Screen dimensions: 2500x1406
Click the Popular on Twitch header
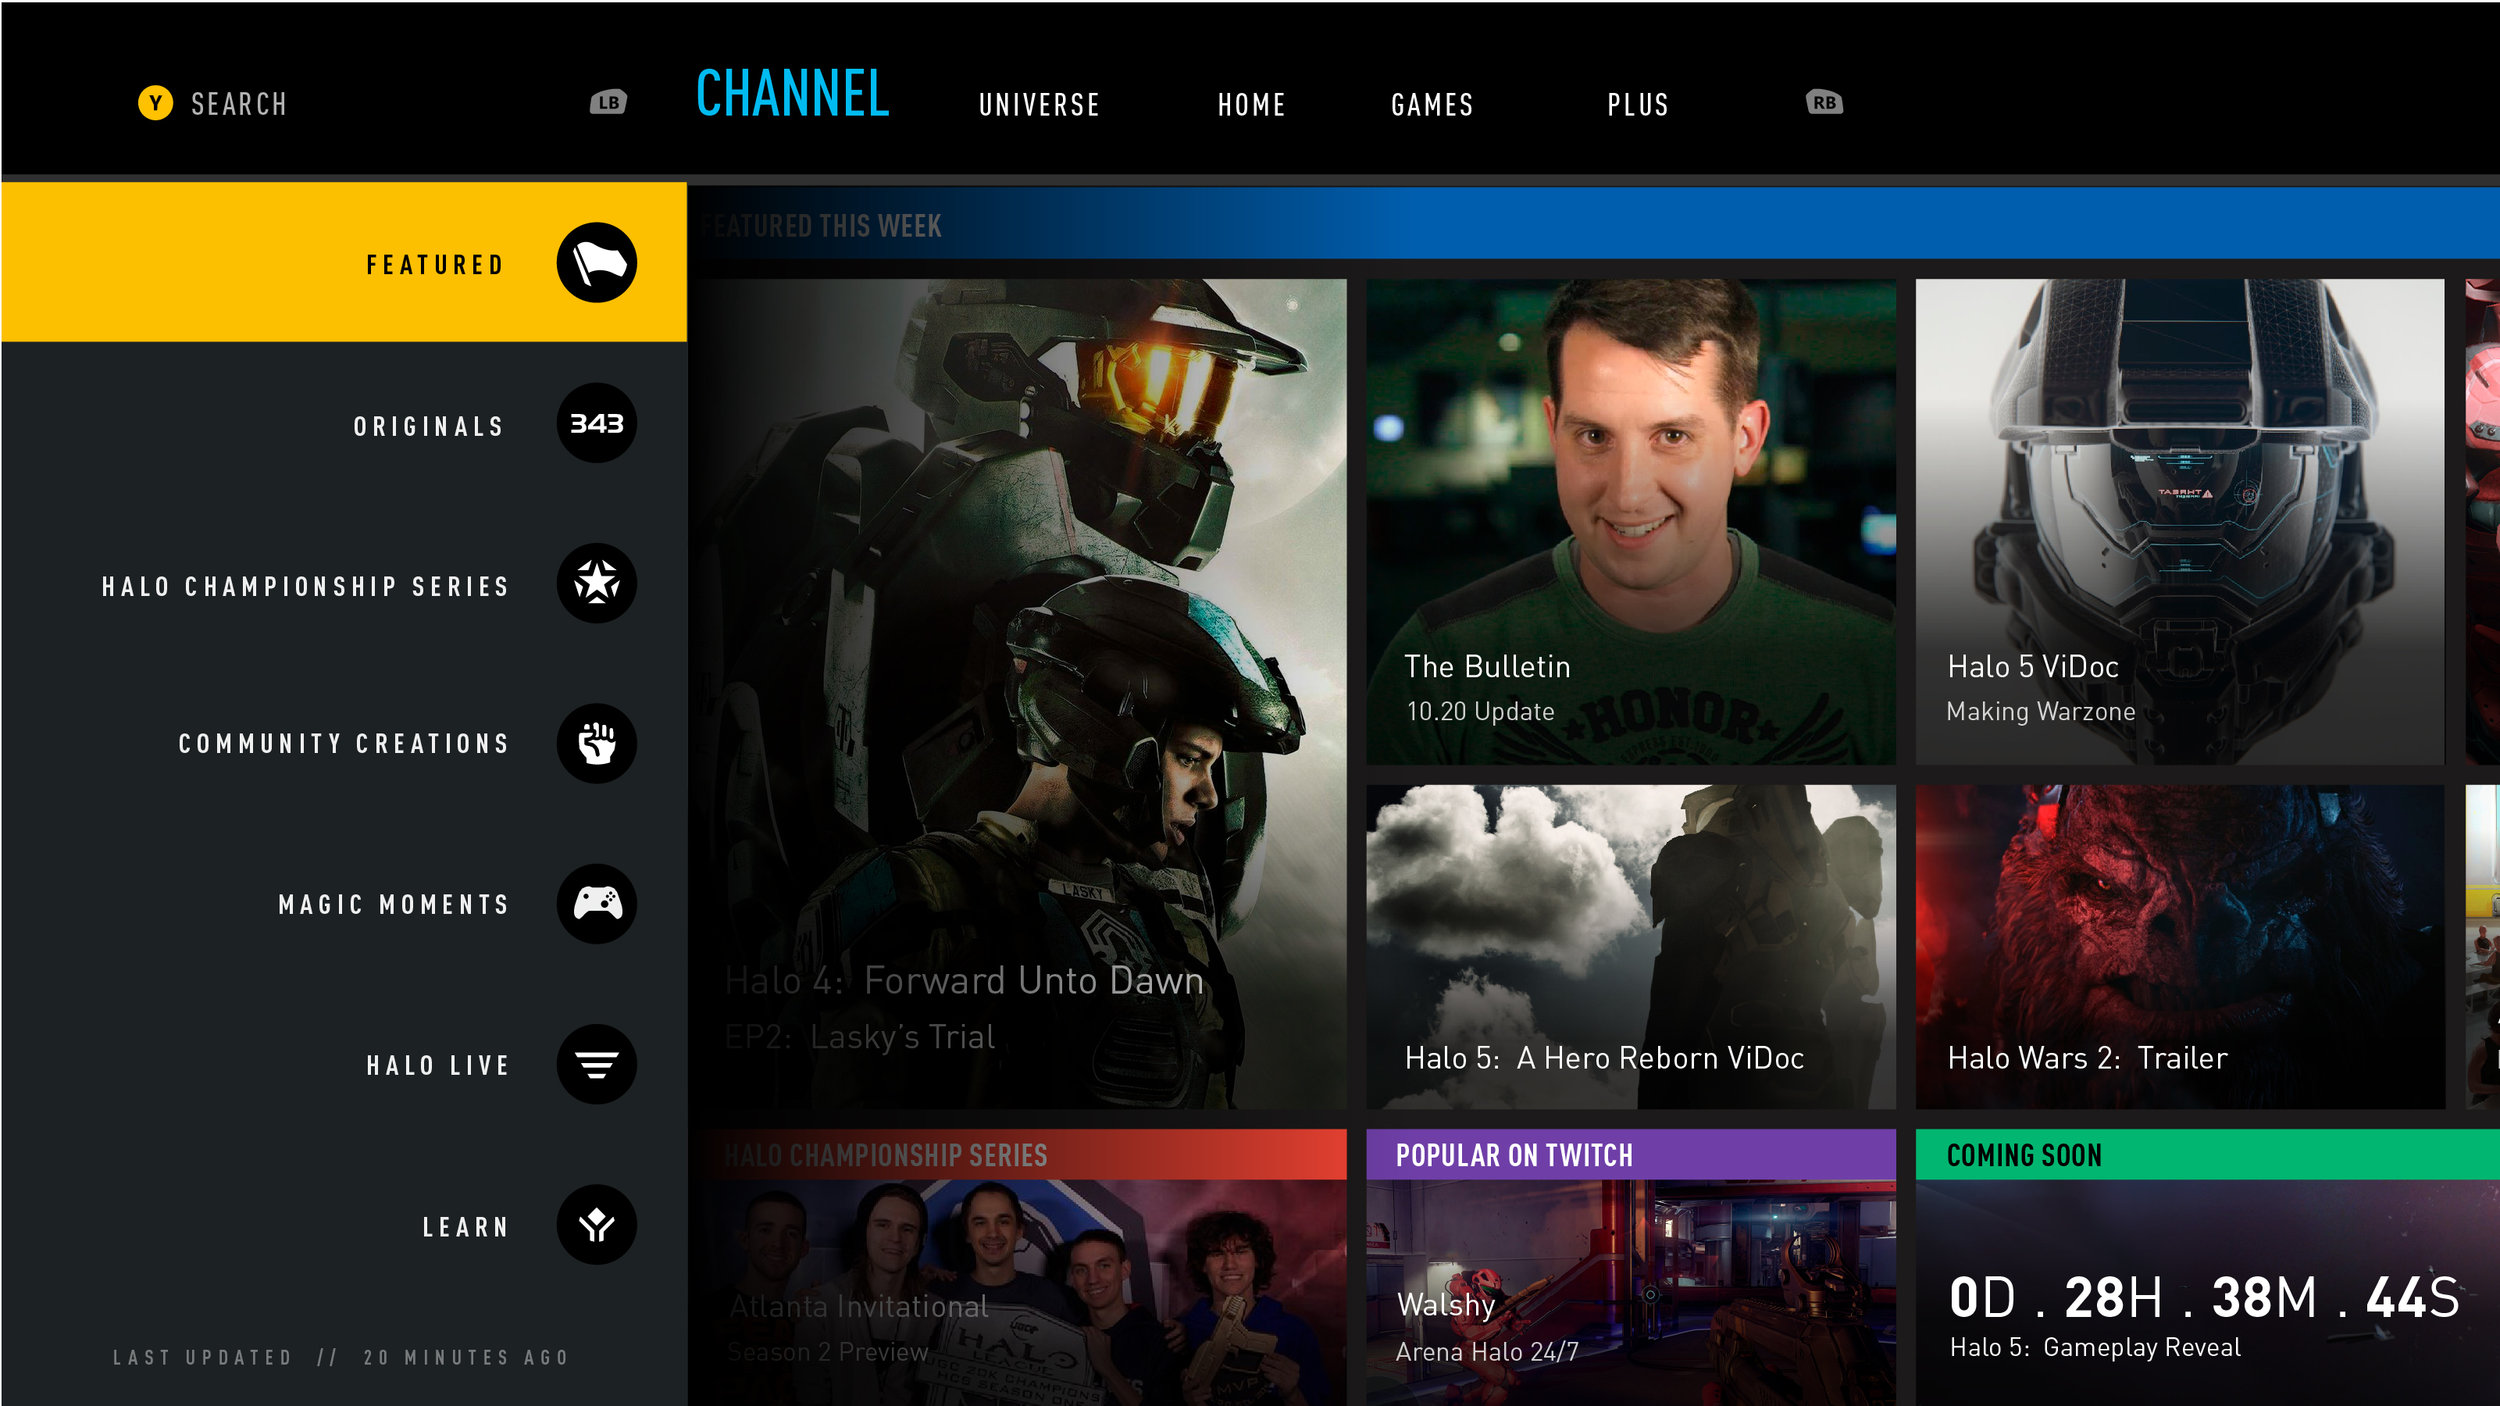[x=1631, y=1155]
